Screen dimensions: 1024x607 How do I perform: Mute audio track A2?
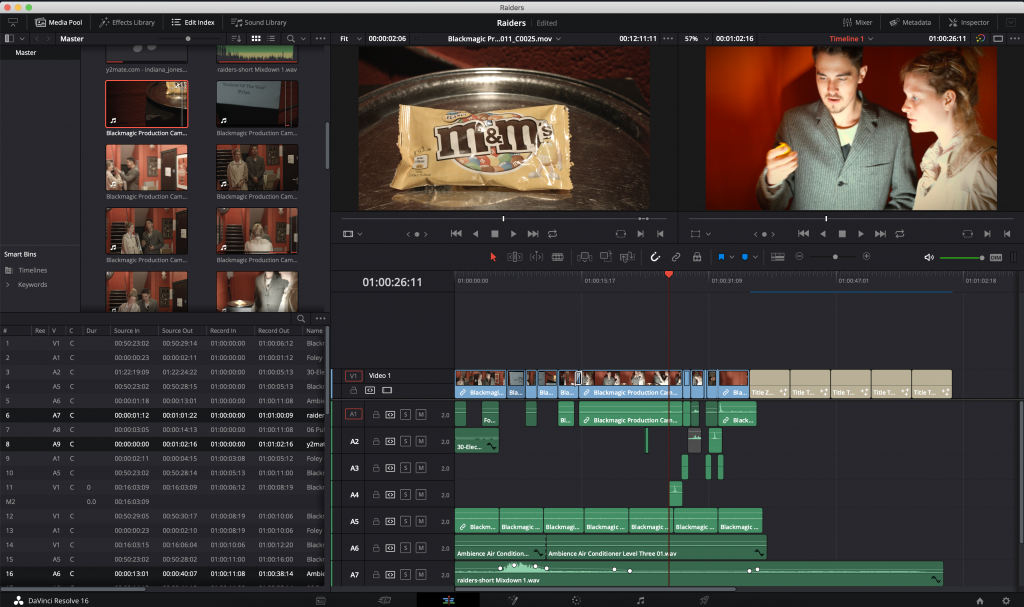click(x=421, y=441)
